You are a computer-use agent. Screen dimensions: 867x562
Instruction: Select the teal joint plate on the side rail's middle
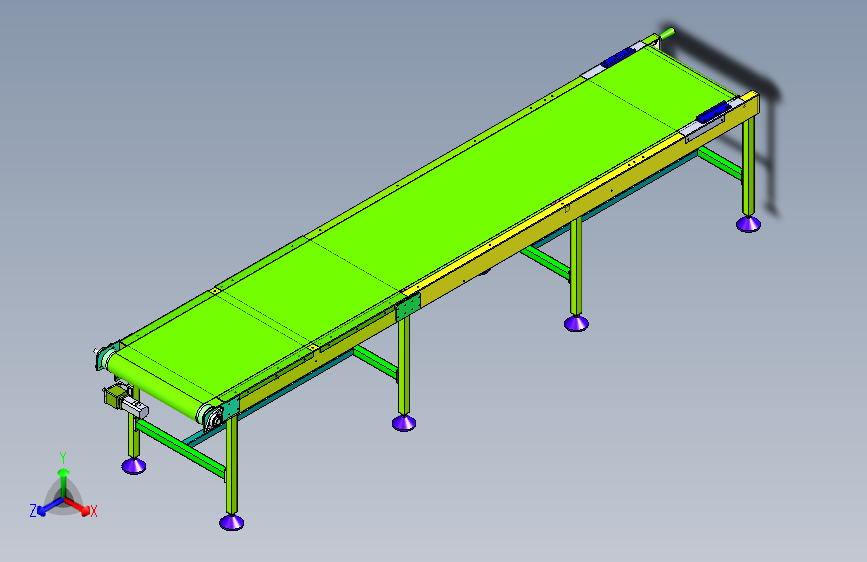pyautogui.click(x=408, y=307)
